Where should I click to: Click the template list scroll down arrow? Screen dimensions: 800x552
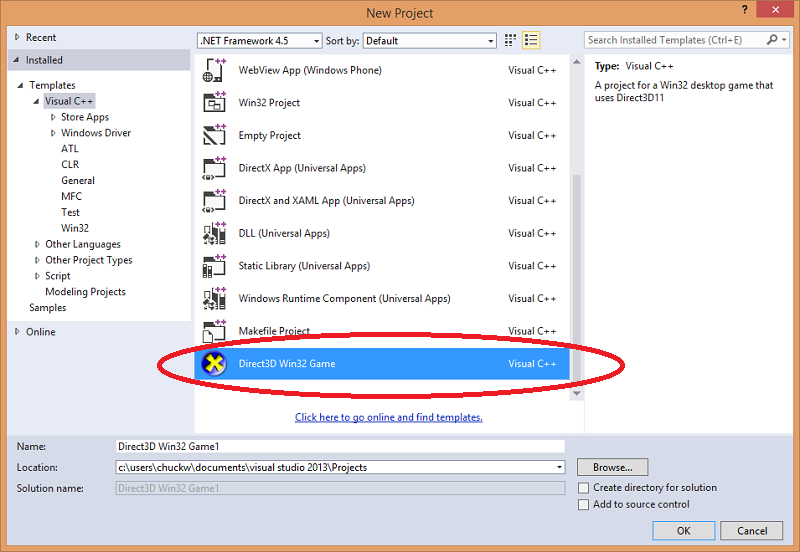point(577,393)
